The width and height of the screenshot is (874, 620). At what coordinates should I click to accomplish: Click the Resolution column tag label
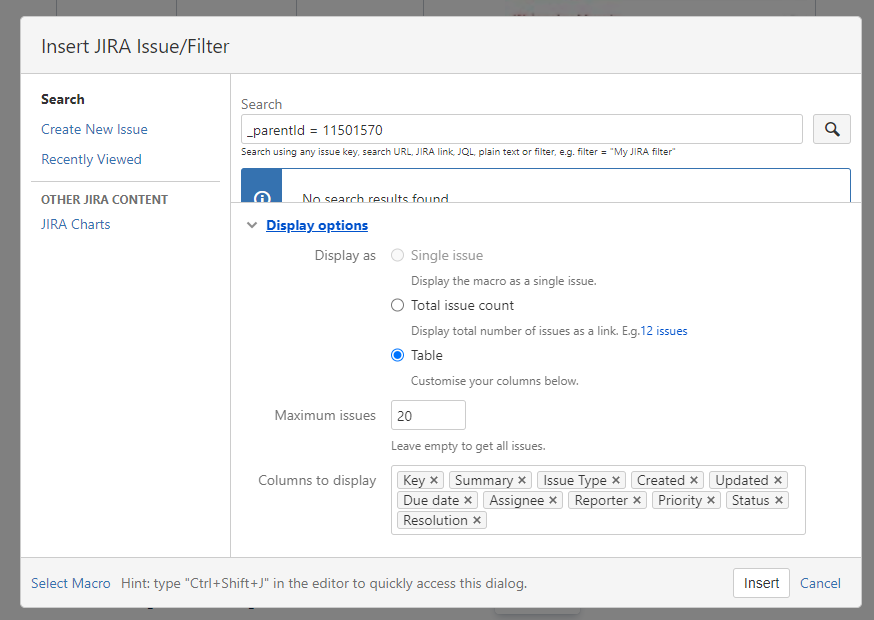click(x=435, y=520)
